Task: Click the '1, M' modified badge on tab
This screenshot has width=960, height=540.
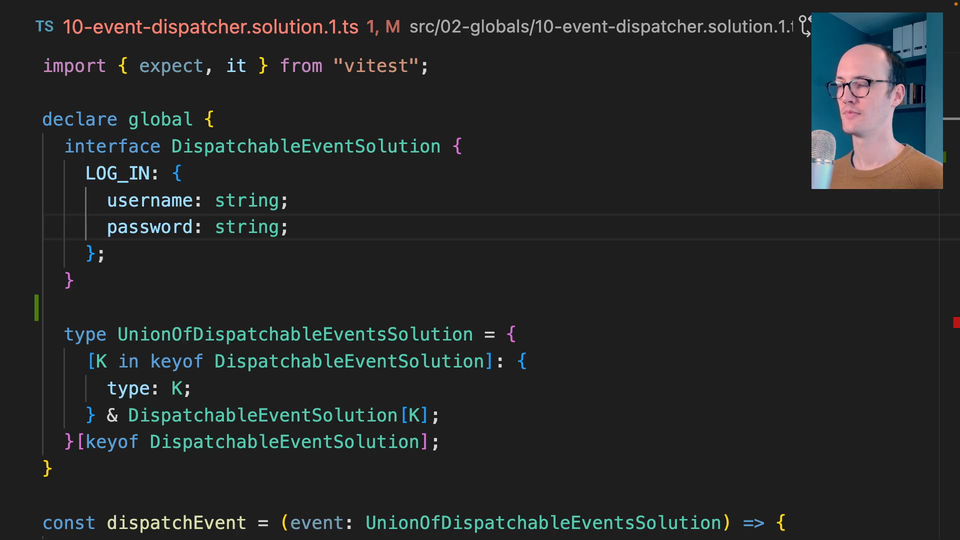Action: tap(383, 27)
